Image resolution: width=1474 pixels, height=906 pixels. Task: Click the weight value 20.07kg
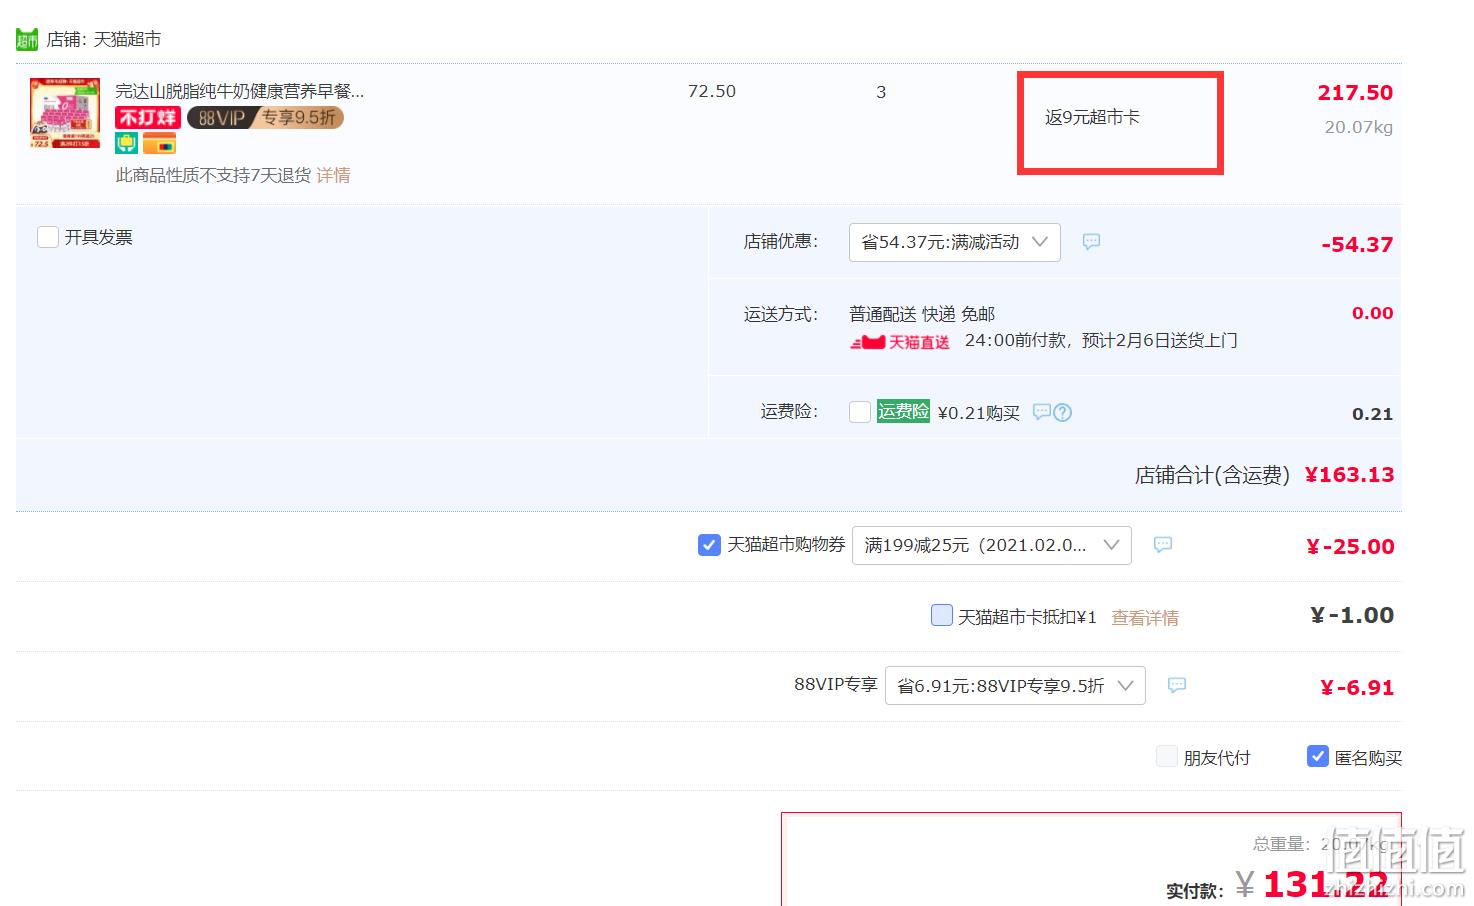pos(1358,127)
